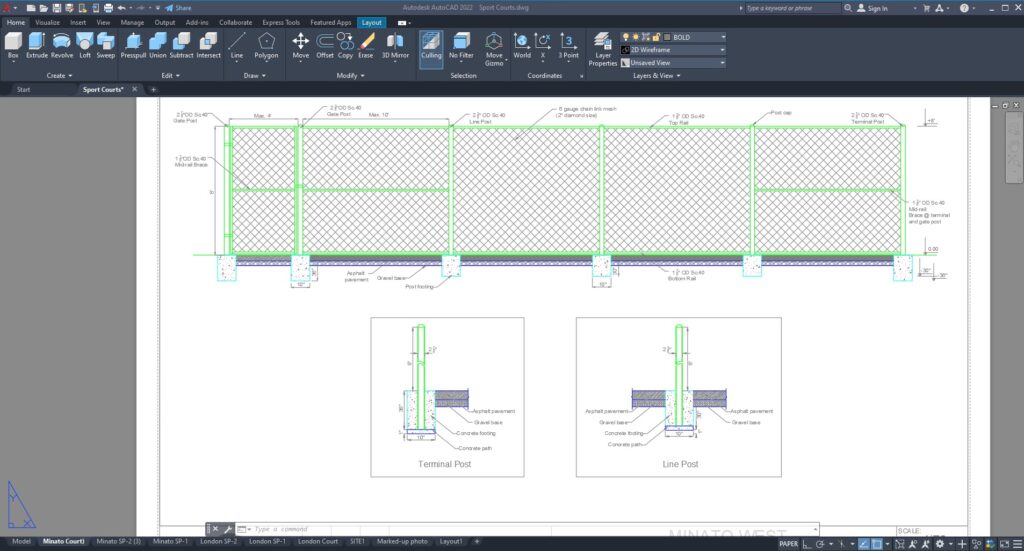Toggle the BOLD layer lightbulb on/off

tap(627, 37)
